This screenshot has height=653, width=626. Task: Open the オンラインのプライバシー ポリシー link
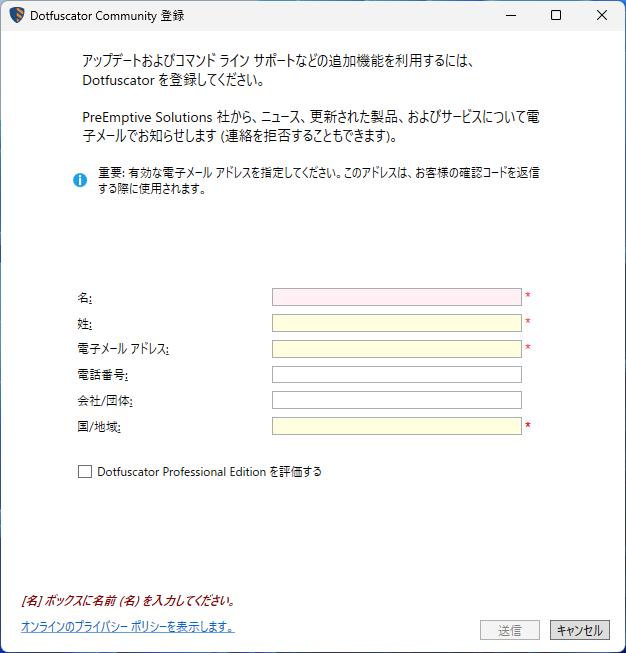coord(128,626)
